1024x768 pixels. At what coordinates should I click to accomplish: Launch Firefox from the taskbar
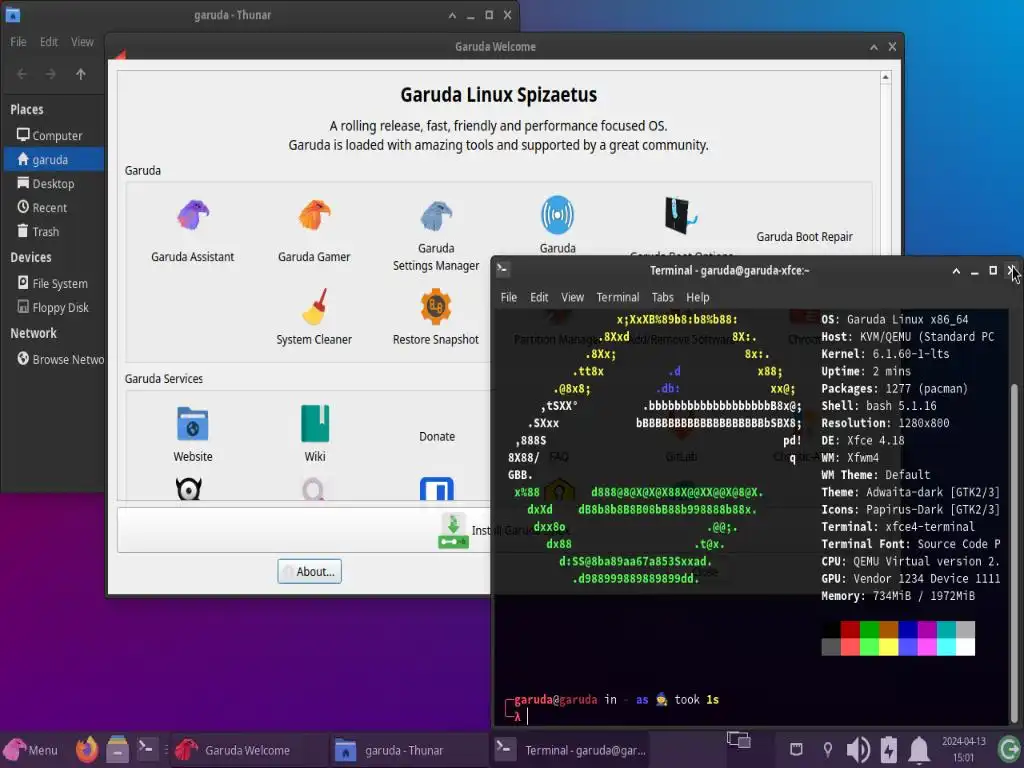87,750
